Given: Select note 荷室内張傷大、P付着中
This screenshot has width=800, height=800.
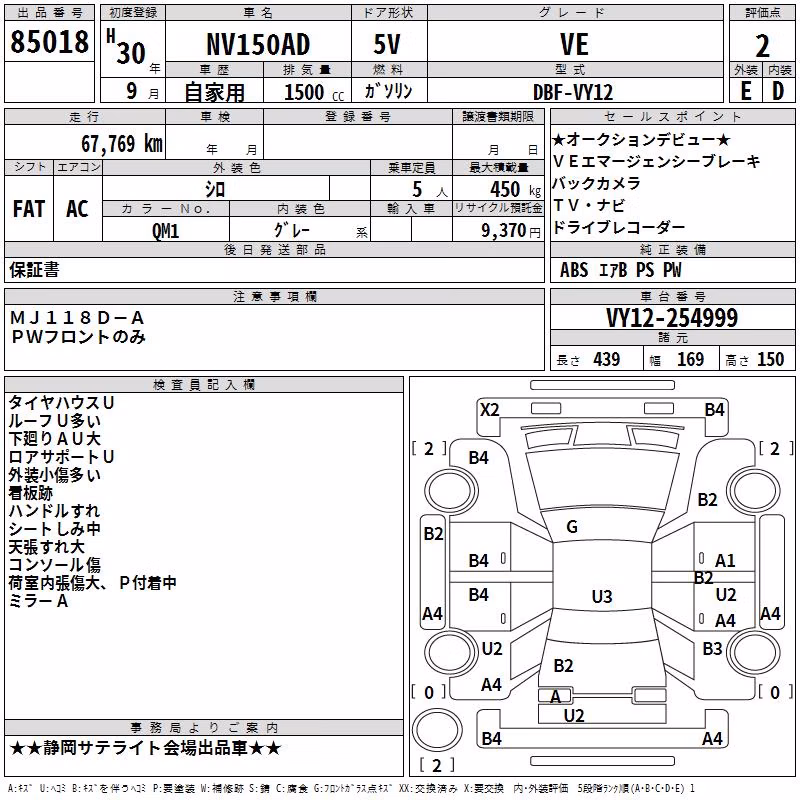Looking at the screenshot, I should pos(92,583).
